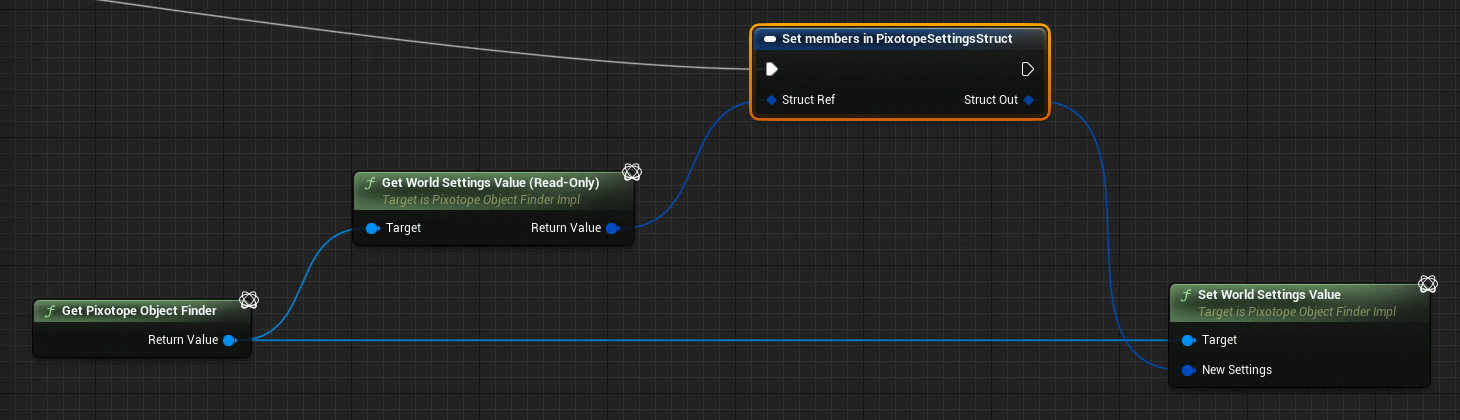Click the struct icon in Set members header
This screenshot has width=1460, height=420.
(x=769, y=39)
